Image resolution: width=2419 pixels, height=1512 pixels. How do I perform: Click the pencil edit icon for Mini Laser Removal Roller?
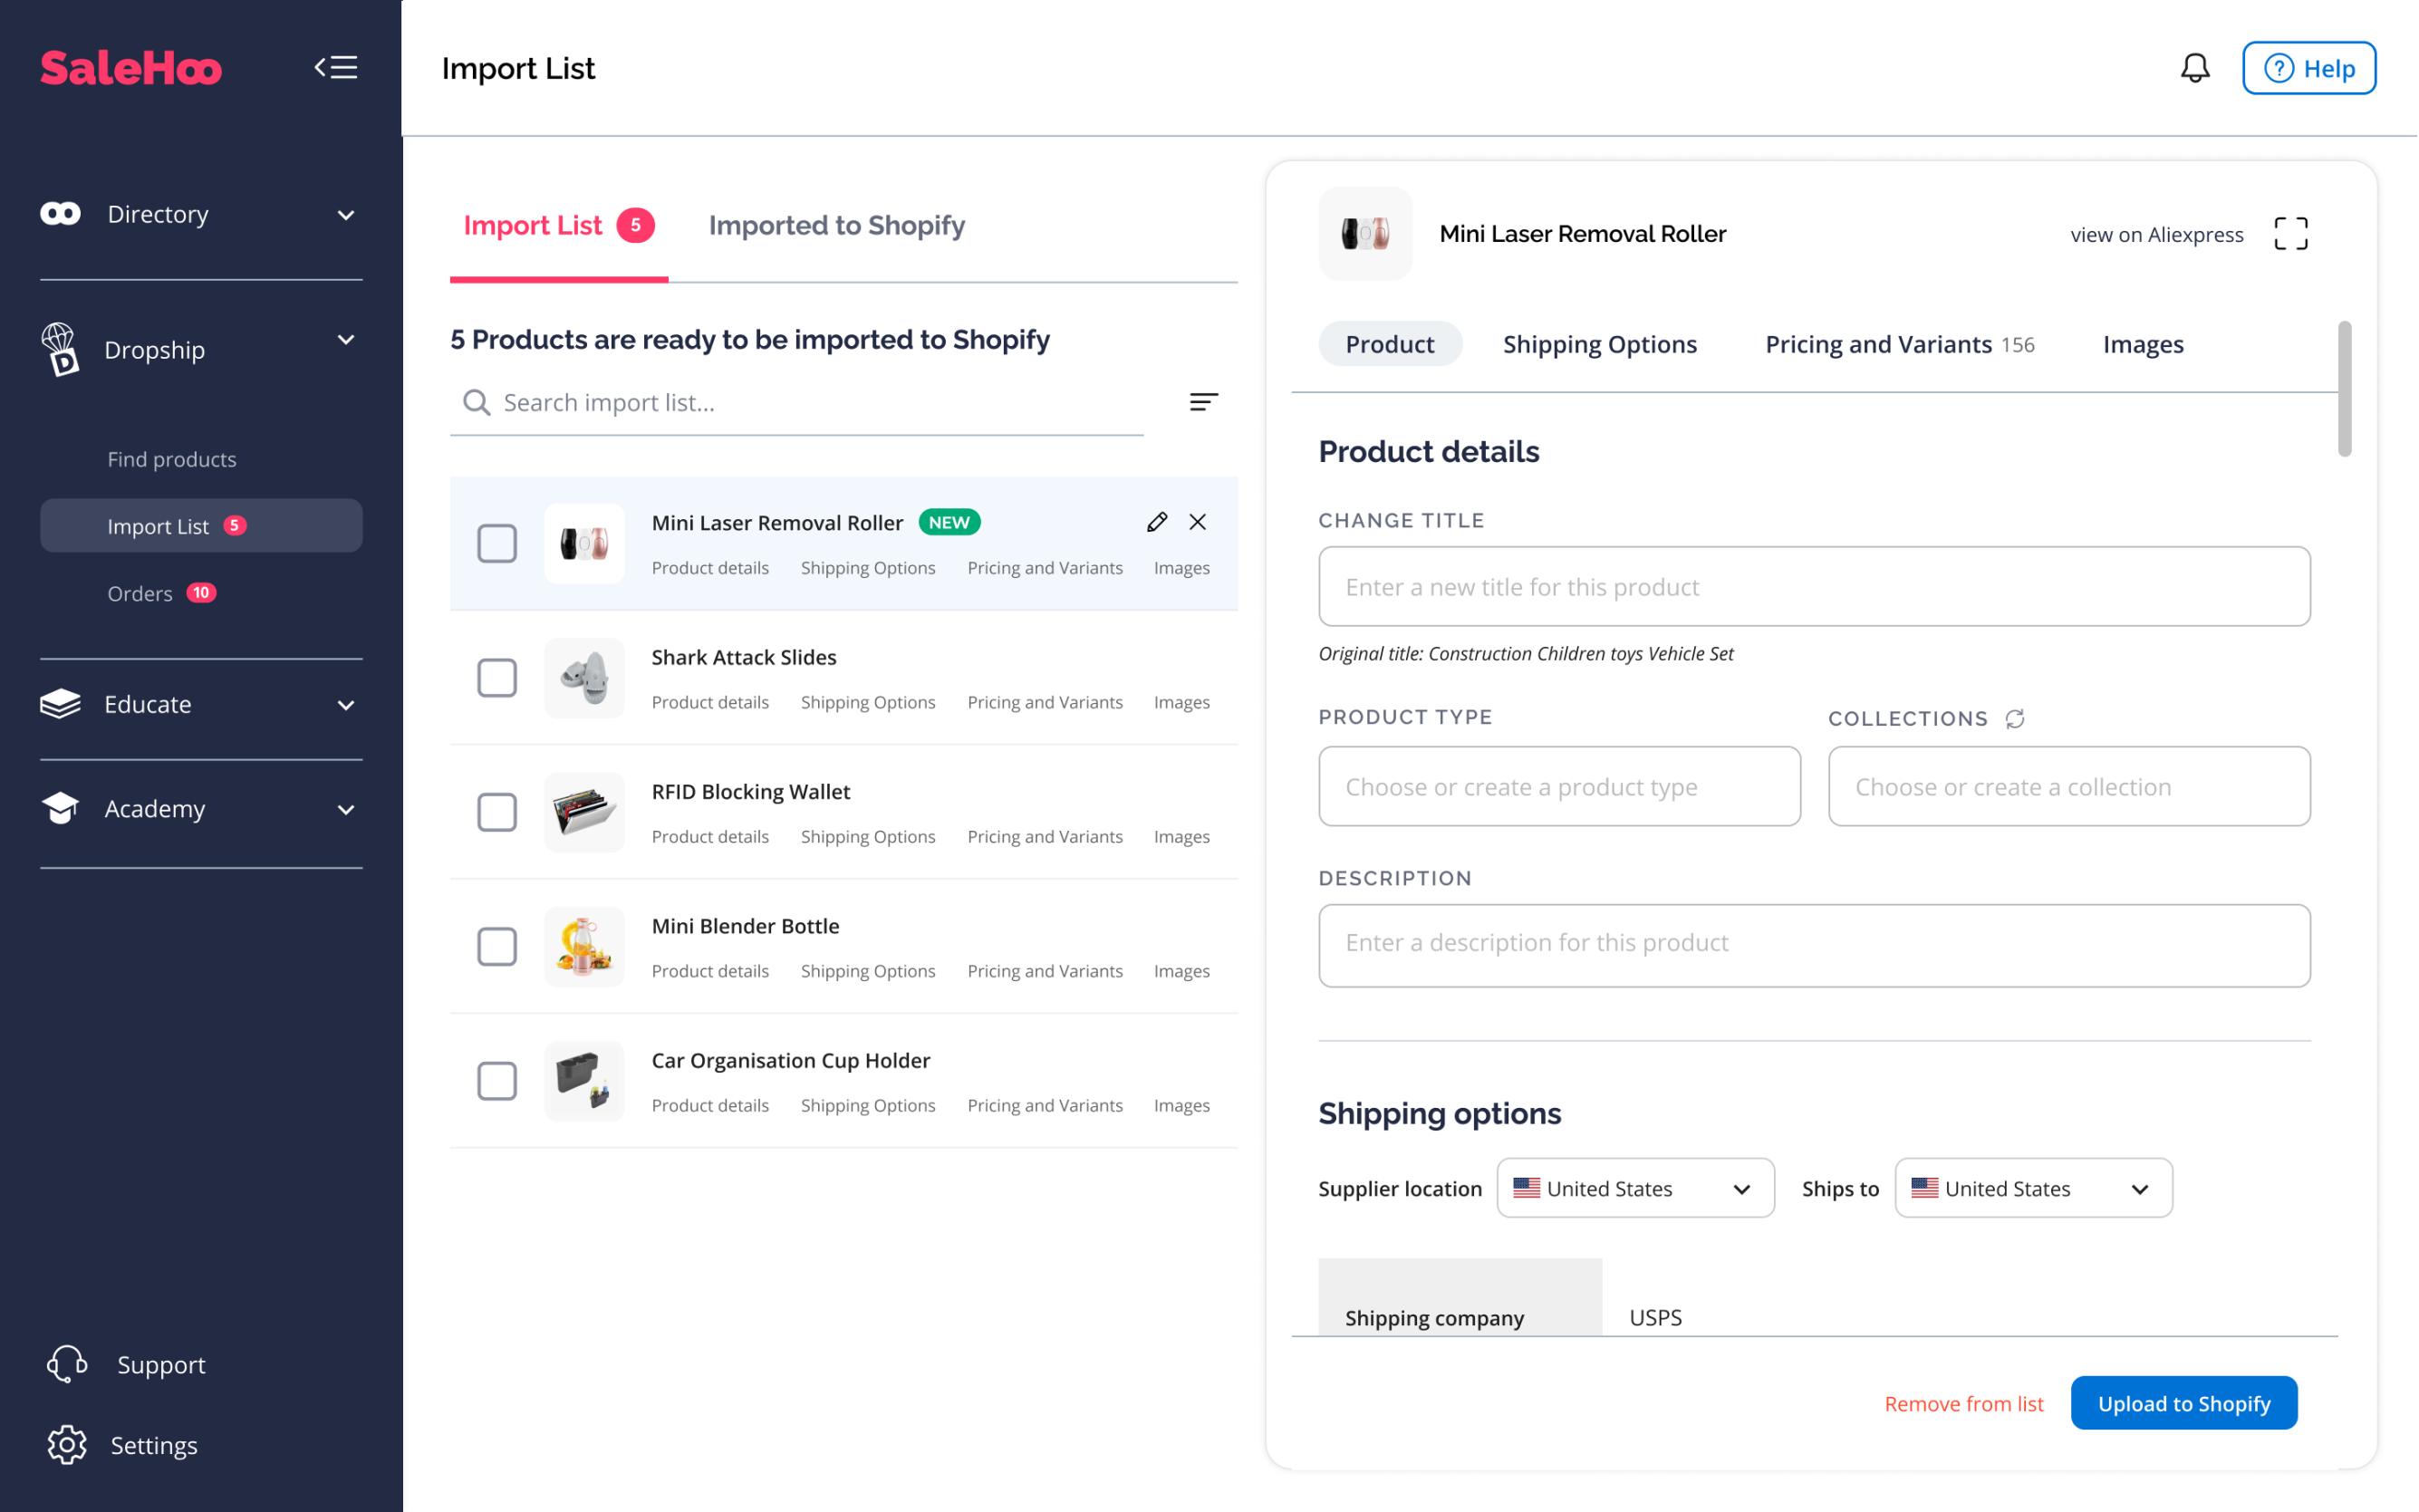point(1157,522)
